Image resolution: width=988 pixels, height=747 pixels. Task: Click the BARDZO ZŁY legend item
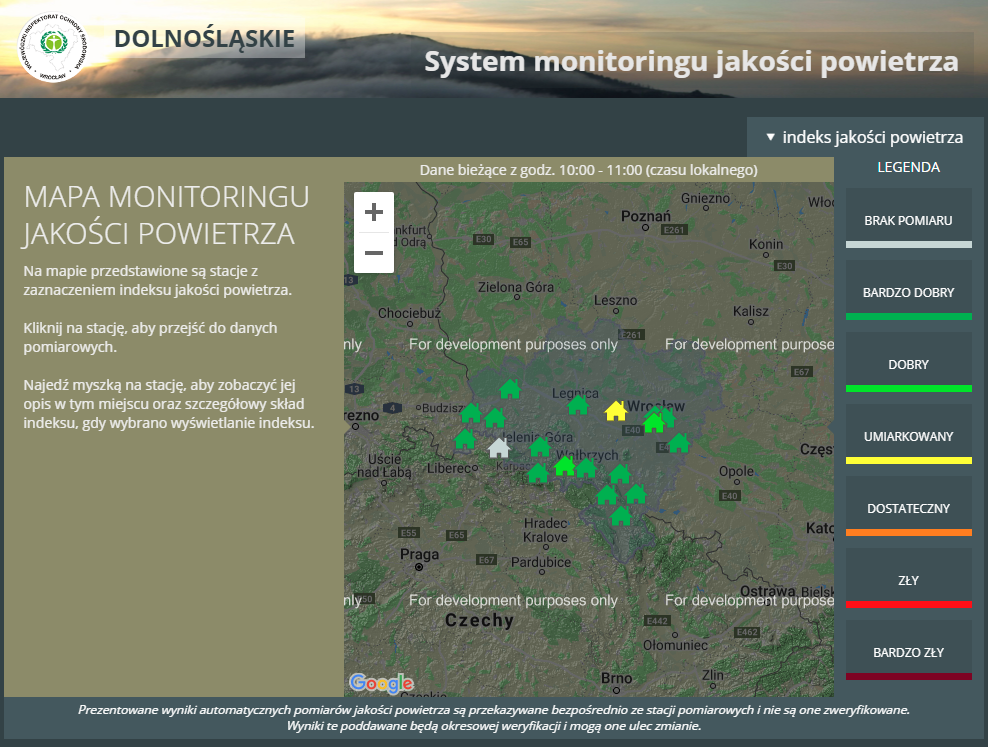point(908,652)
